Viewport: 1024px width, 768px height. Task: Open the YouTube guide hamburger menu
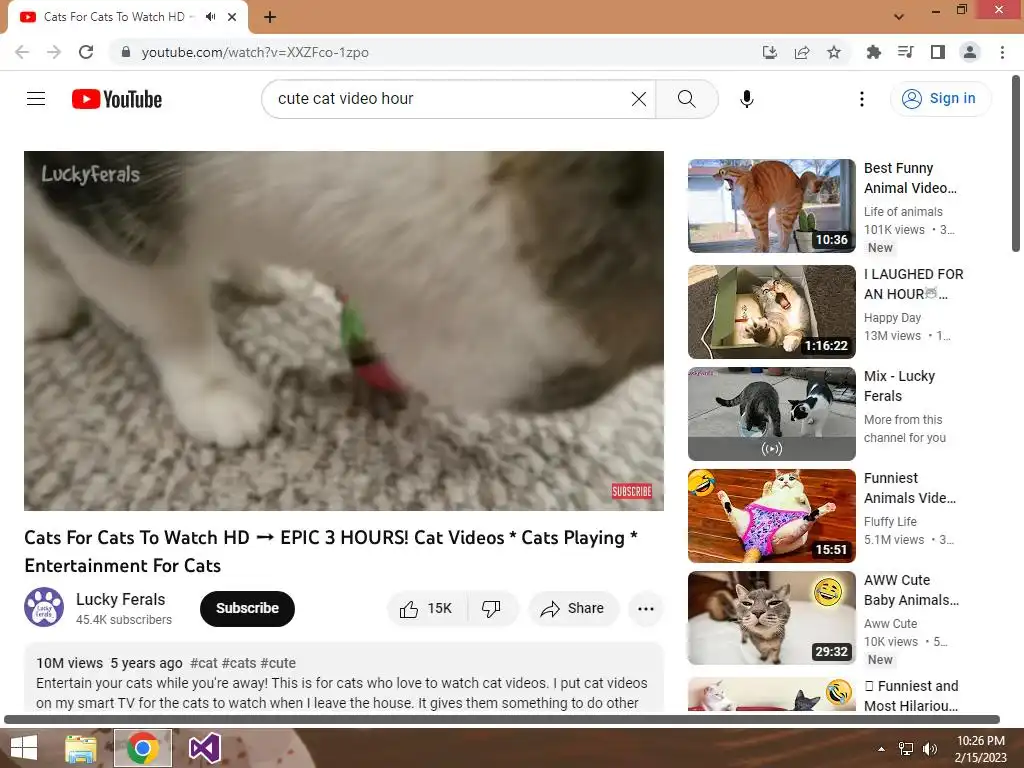[x=36, y=99]
